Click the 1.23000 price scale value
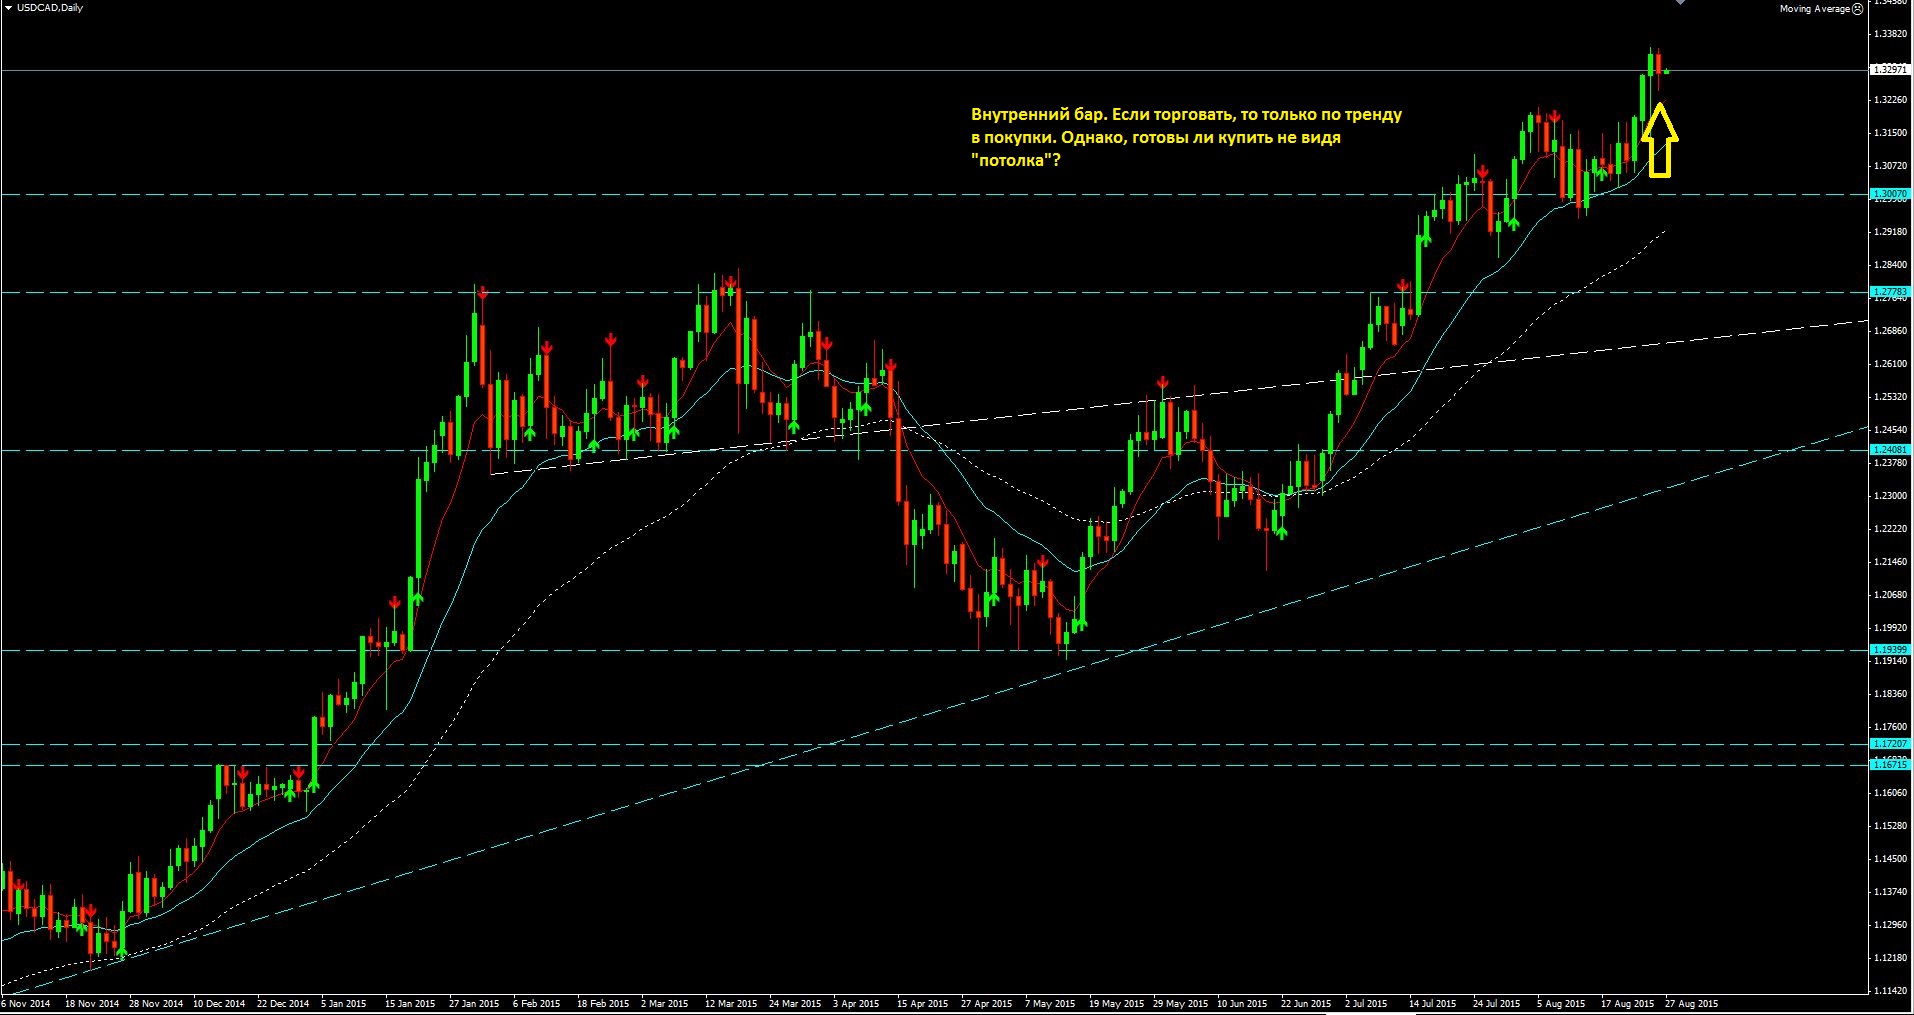The height and width of the screenshot is (1015, 1914). (x=1889, y=495)
